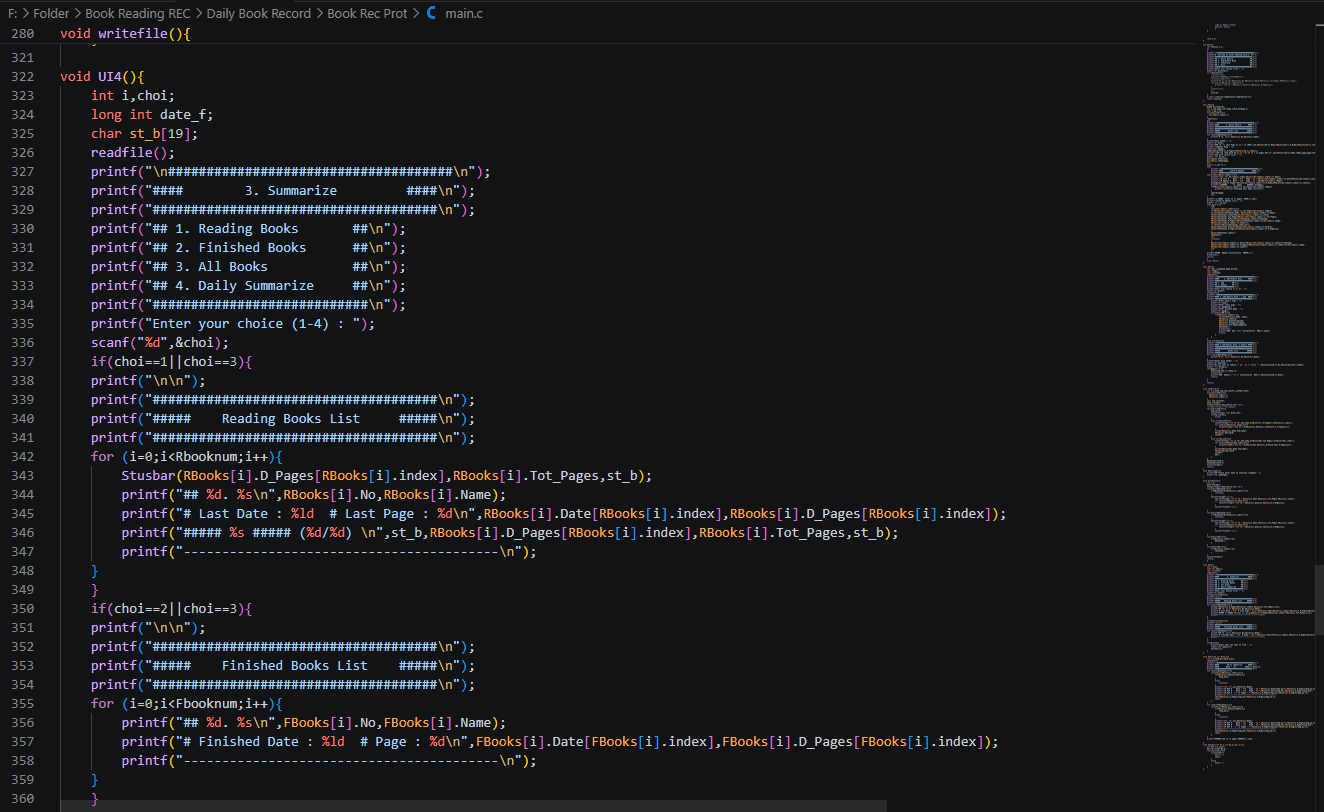The width and height of the screenshot is (1324, 812).
Task: Click the "## 1. Reading Books" string
Action: click(225, 229)
